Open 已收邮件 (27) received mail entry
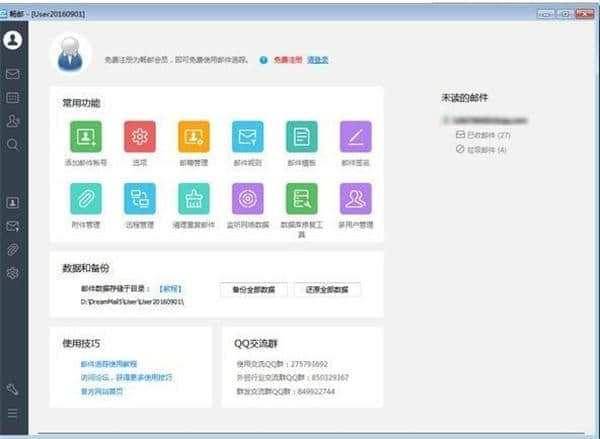The height and width of the screenshot is (439, 600). [483, 134]
